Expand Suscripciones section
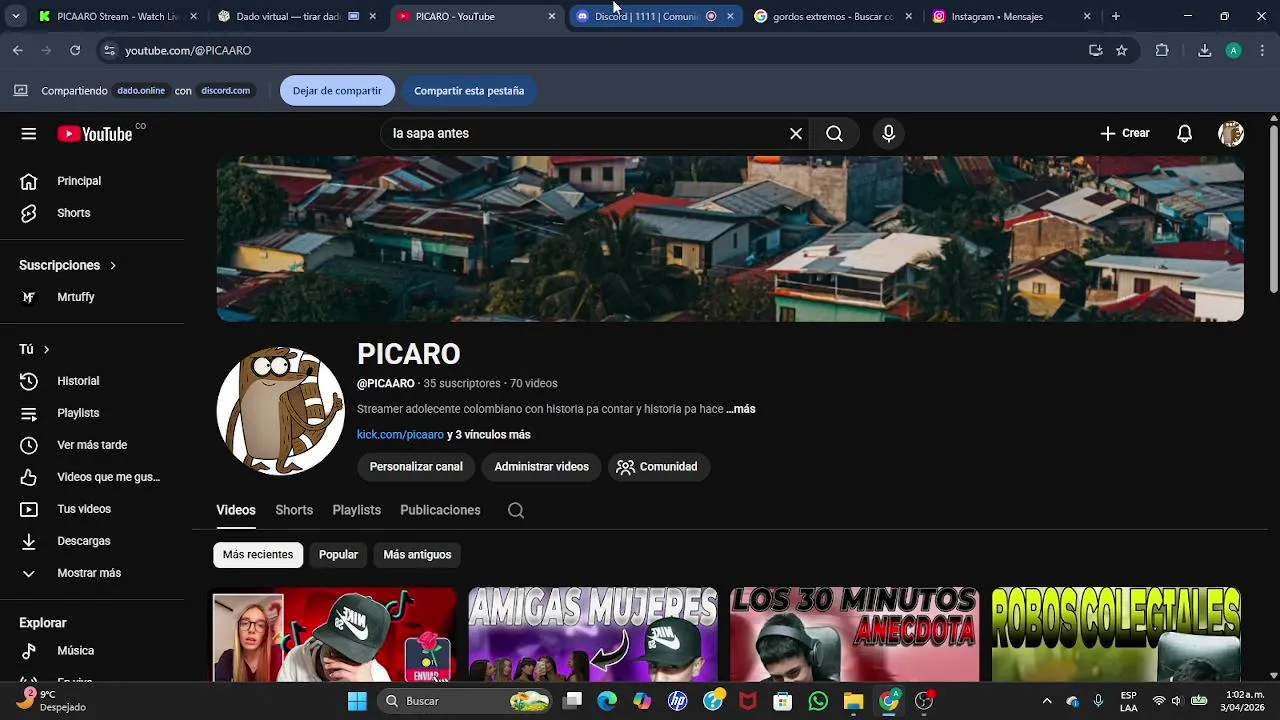The image size is (1280, 720). coord(68,265)
